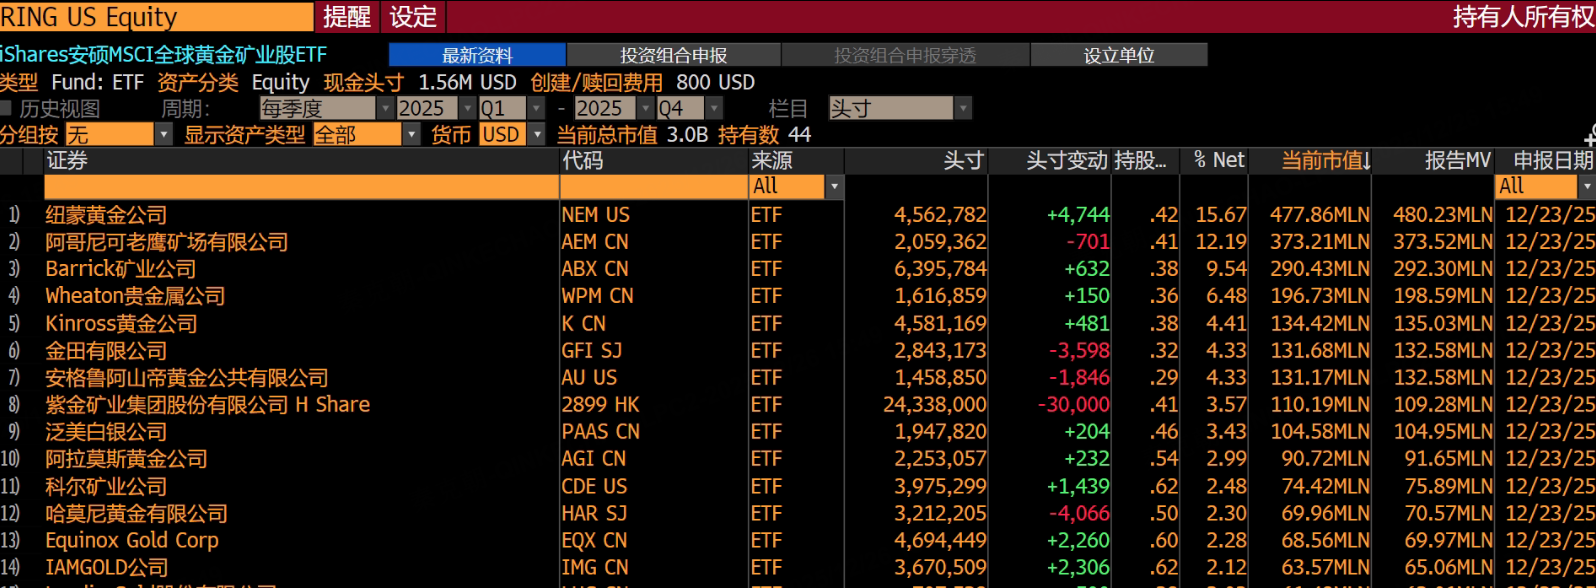
Task: Switch to the 最新资料 tab
Action: pyautogui.click(x=477, y=55)
